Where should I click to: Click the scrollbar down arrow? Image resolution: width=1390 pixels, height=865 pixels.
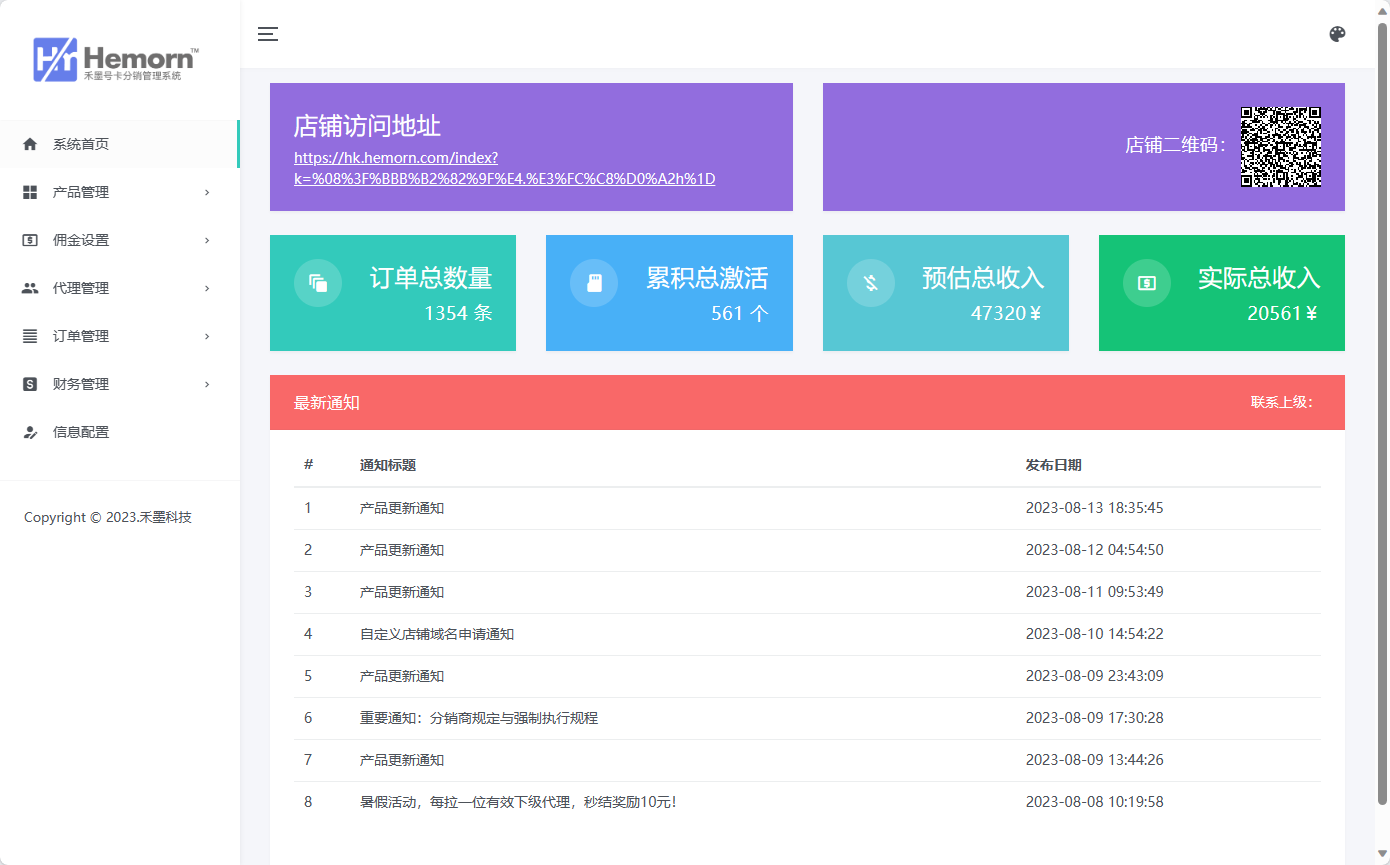(x=1383, y=854)
